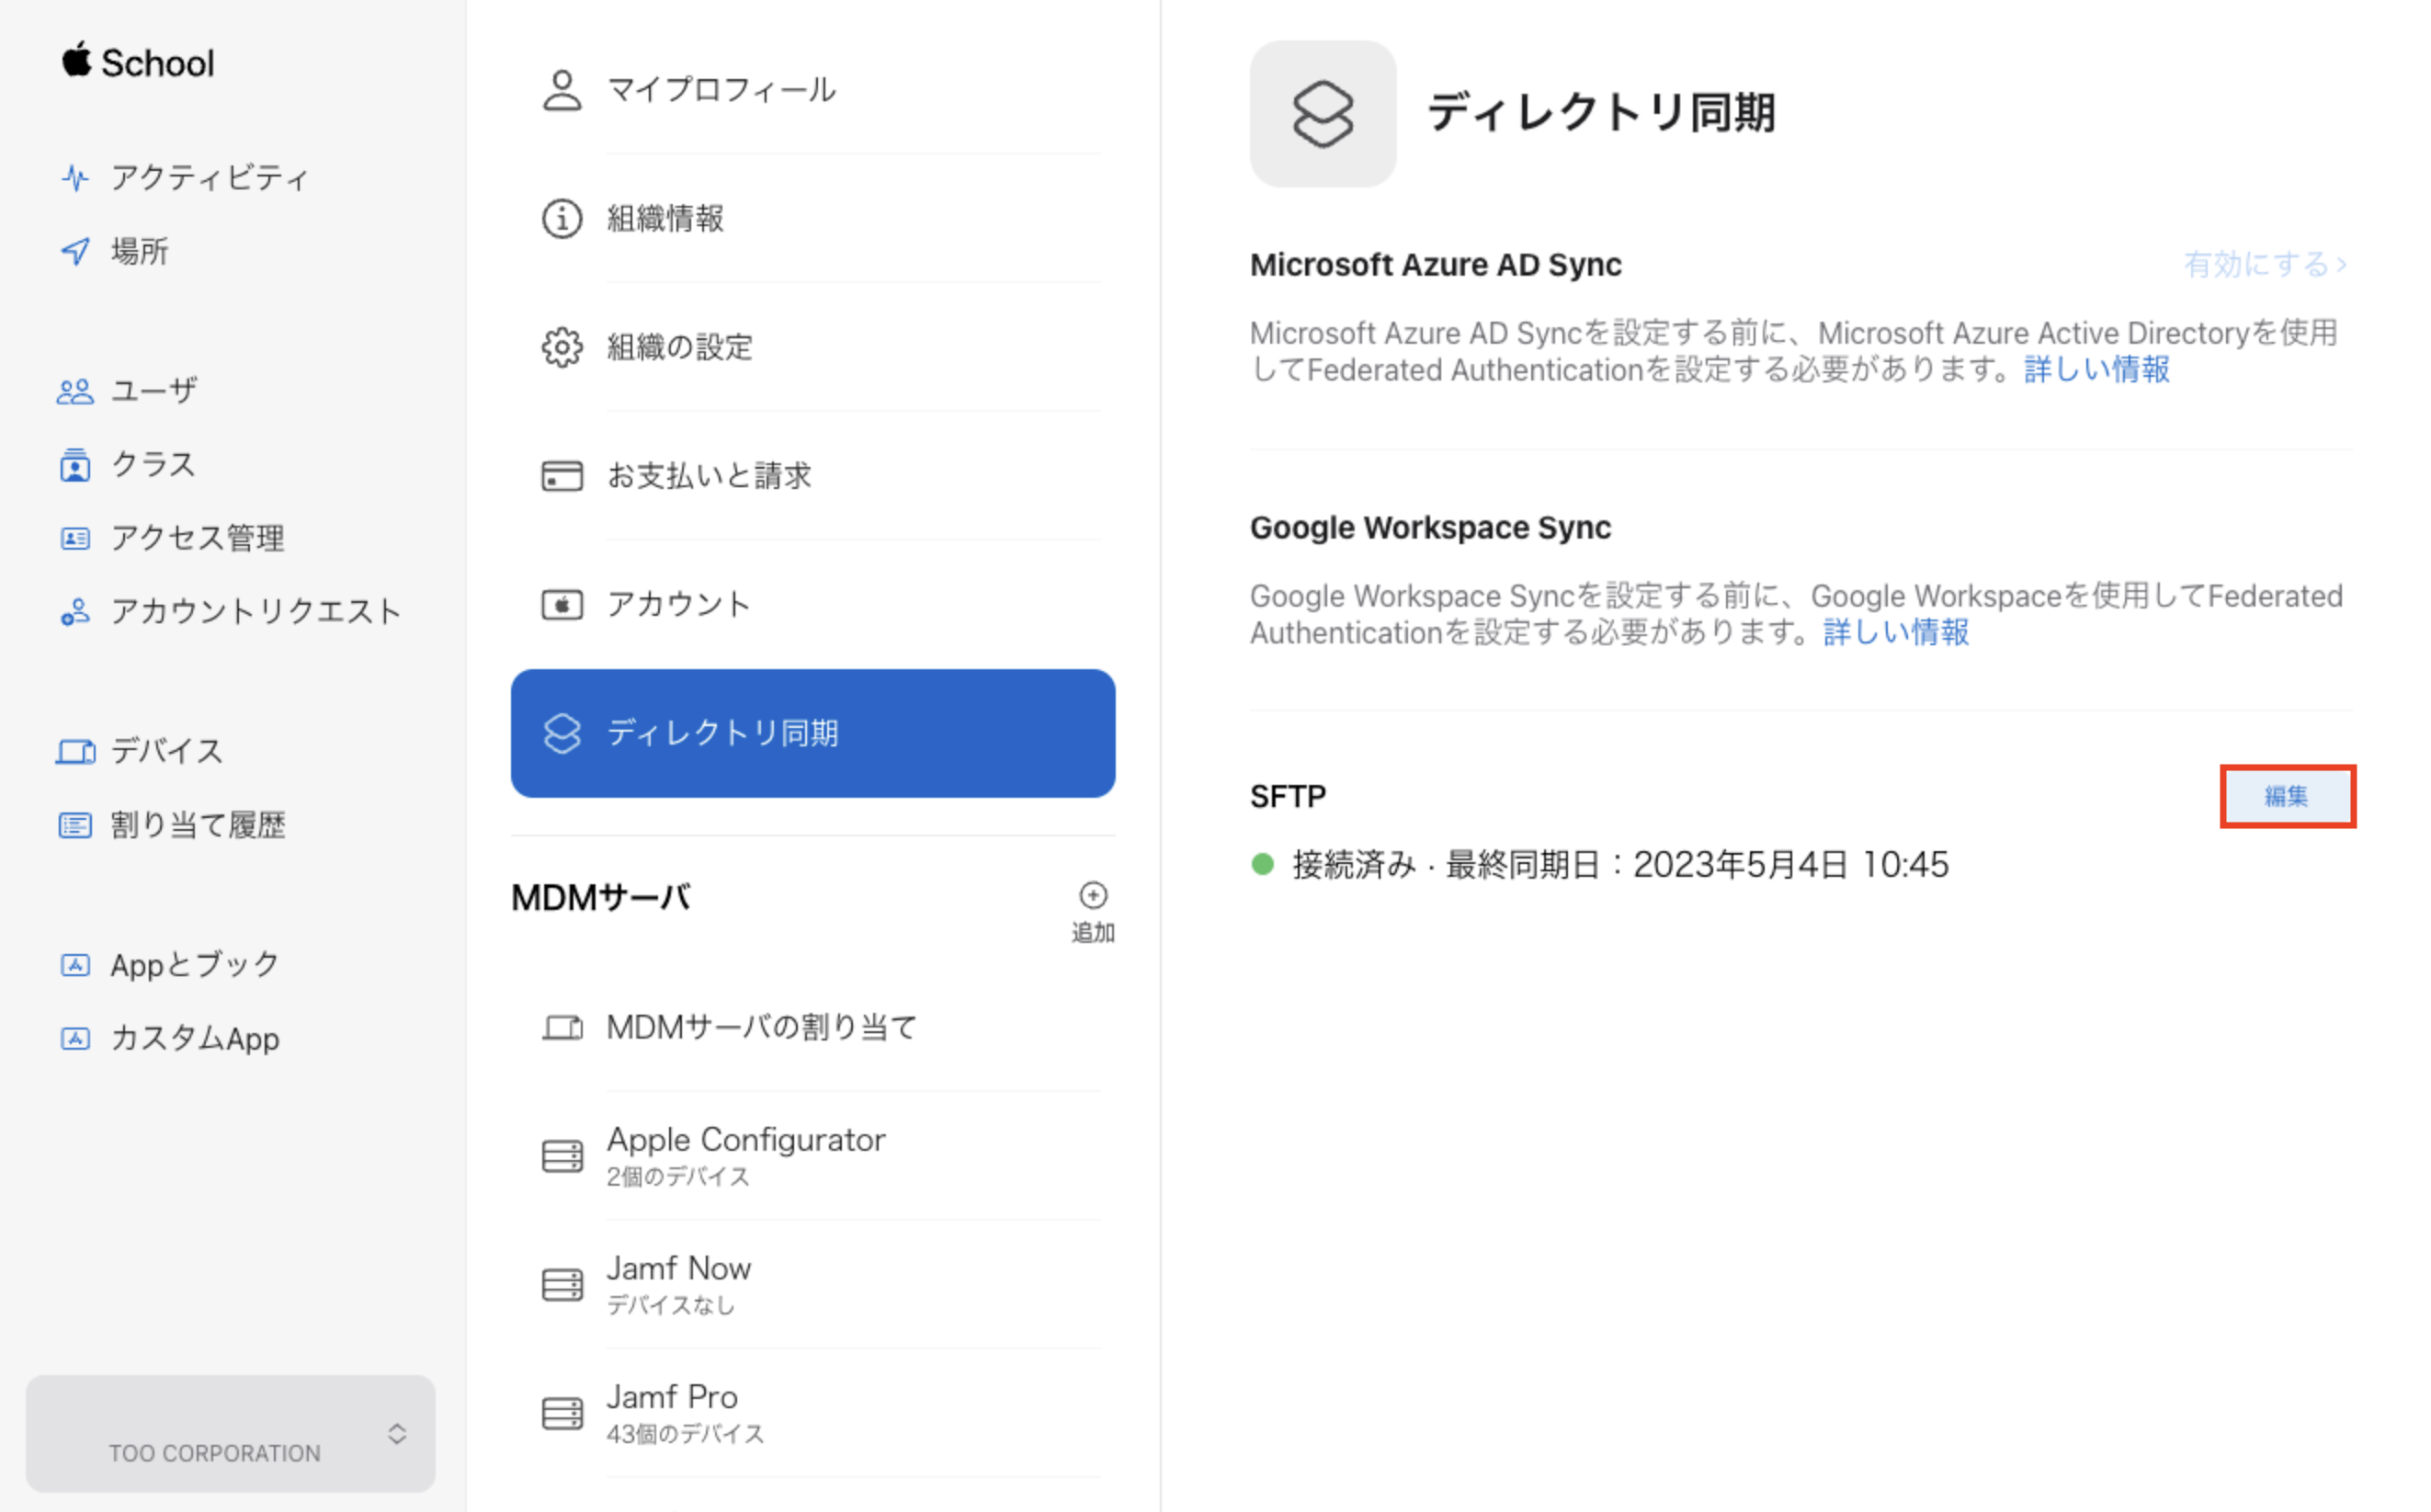Viewport: 2431px width, 1512px height.
Task: Click the Users (ユーザ) people icon
Action: click(x=75, y=391)
